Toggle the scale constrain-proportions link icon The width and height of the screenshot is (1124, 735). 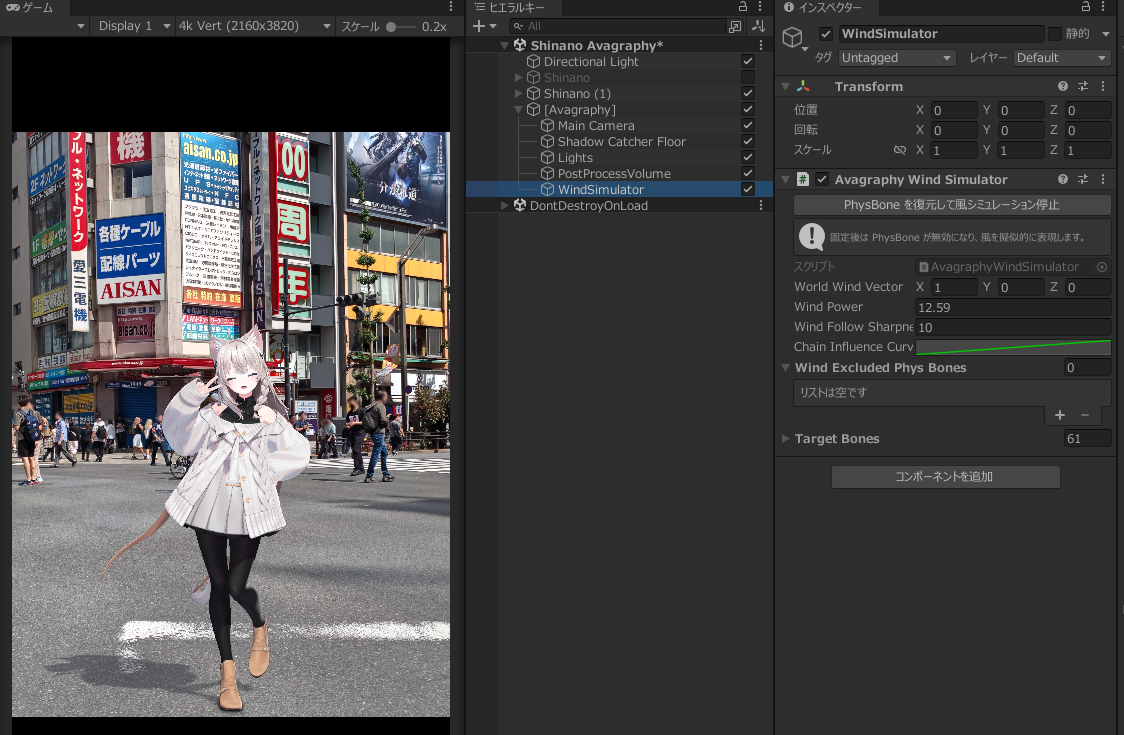click(x=900, y=150)
